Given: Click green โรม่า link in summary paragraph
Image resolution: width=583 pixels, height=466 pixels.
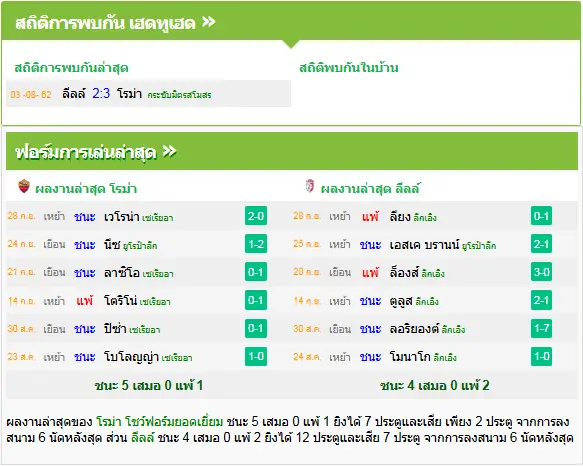Looking at the screenshot, I should tap(109, 422).
